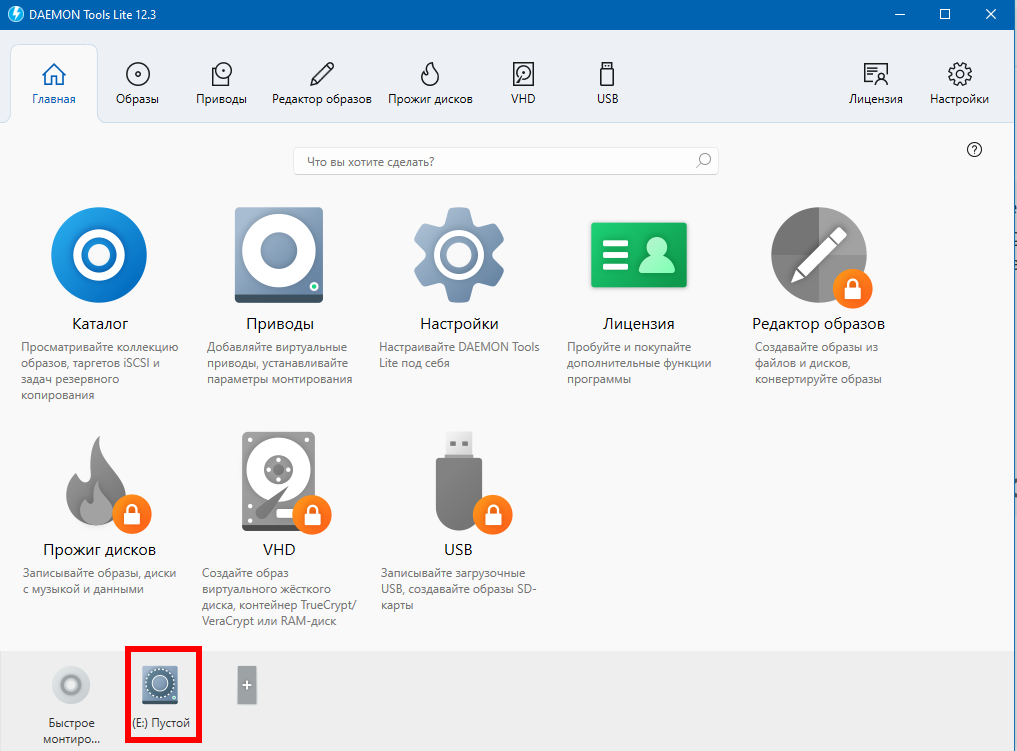Click the Прожиг дисков tile heading
This screenshot has height=751, width=1017.
tap(99, 549)
